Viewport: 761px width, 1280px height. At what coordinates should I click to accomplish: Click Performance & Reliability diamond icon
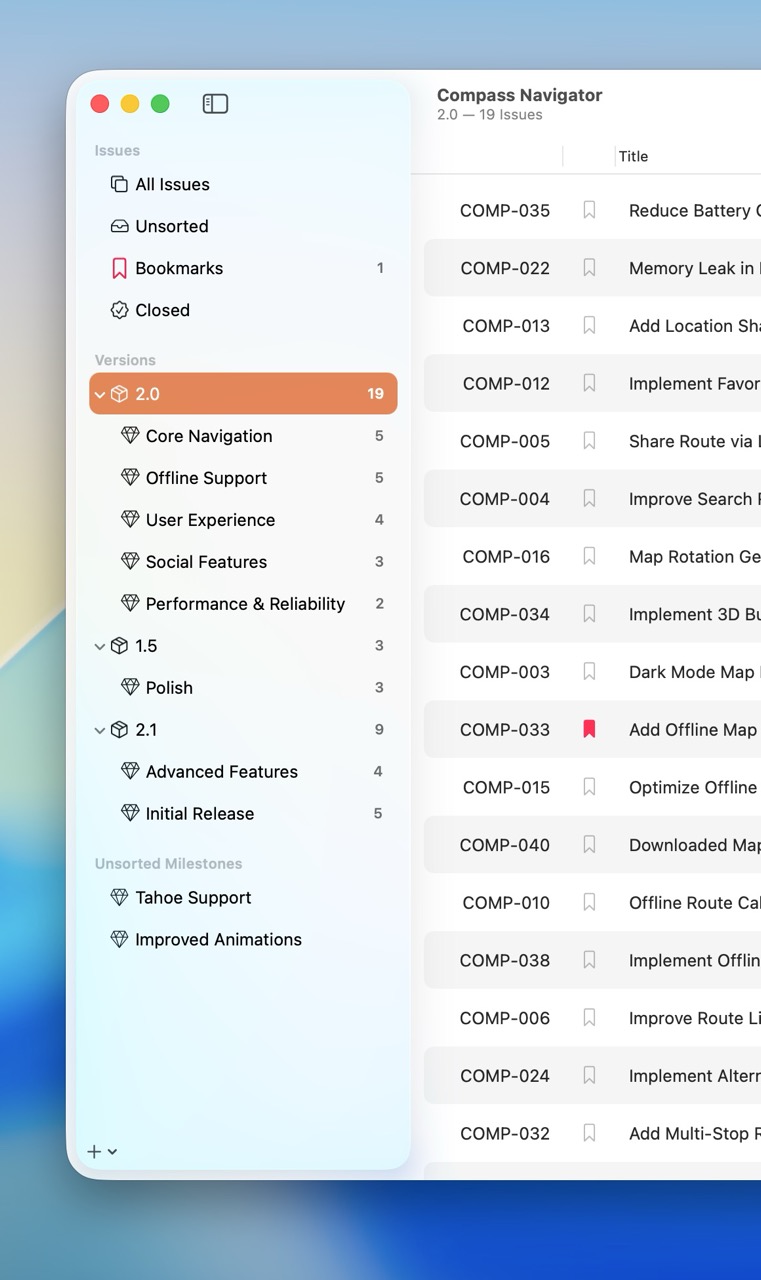(130, 604)
